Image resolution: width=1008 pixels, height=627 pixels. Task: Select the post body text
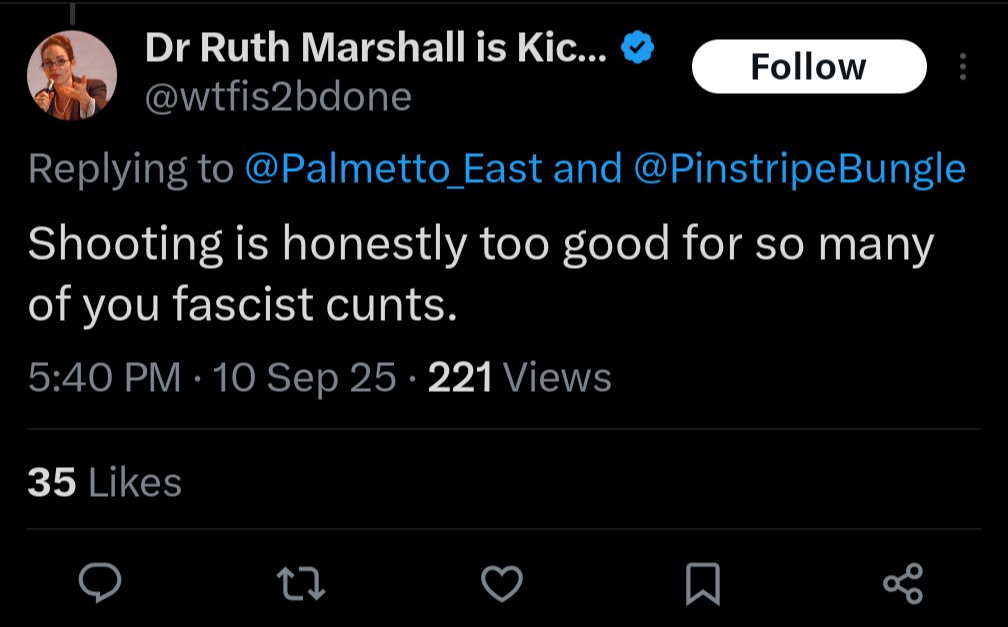(x=481, y=273)
